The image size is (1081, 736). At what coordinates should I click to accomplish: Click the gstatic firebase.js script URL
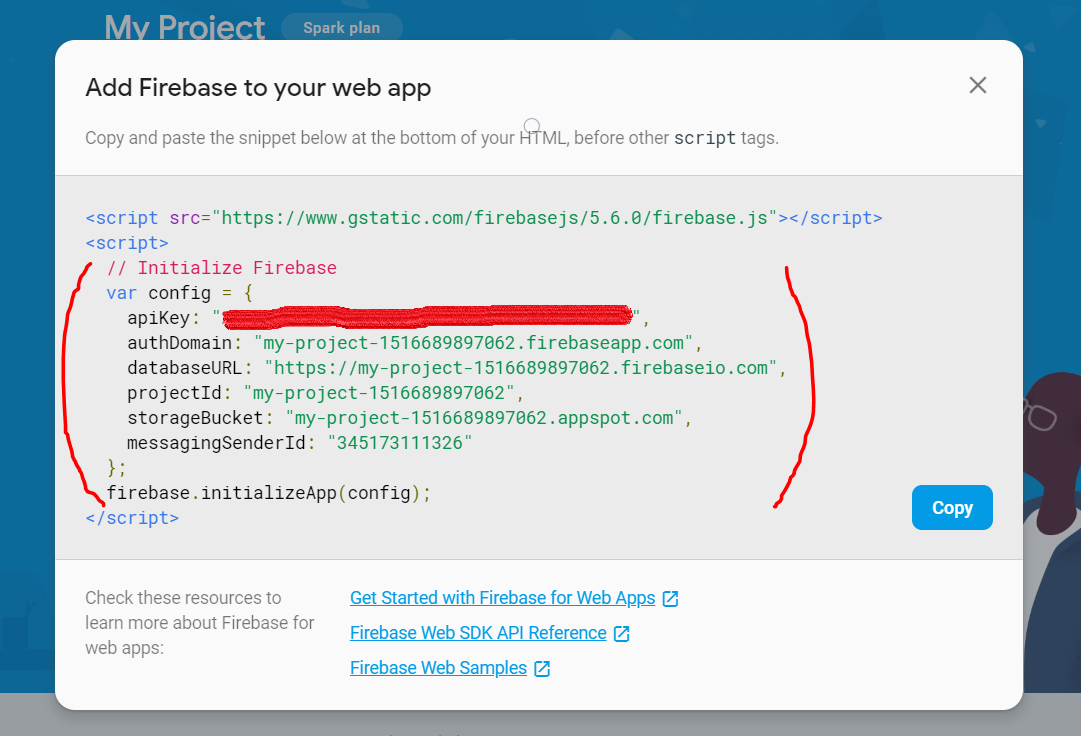click(494, 218)
